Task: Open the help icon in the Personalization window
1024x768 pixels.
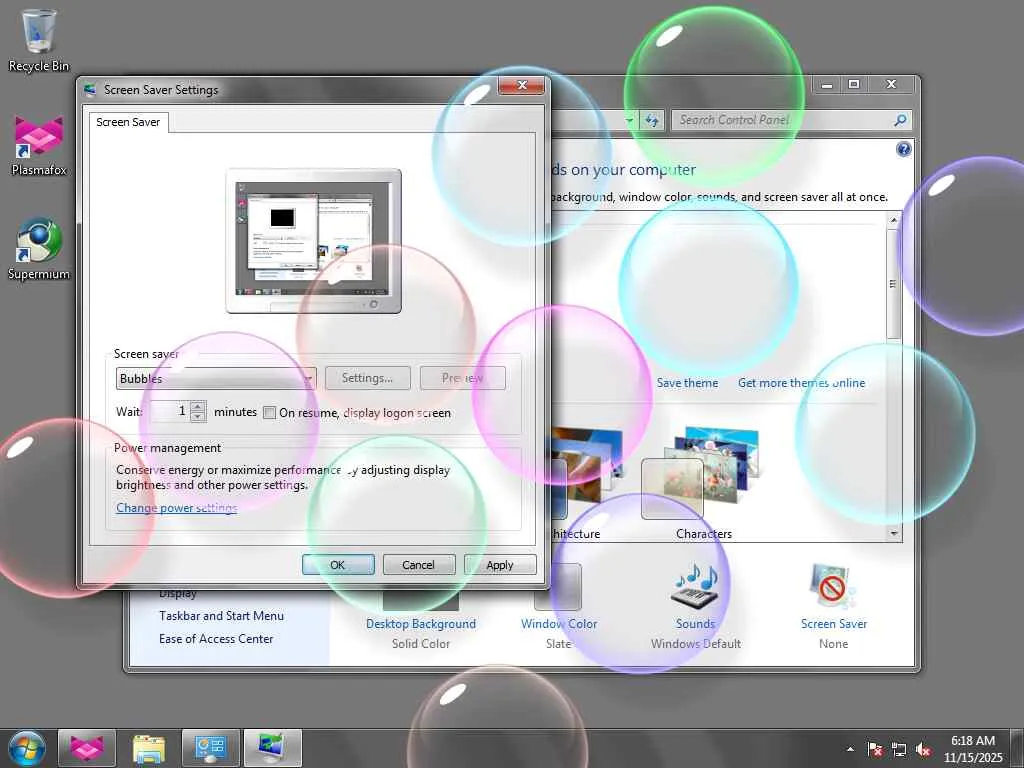Action: 903,150
